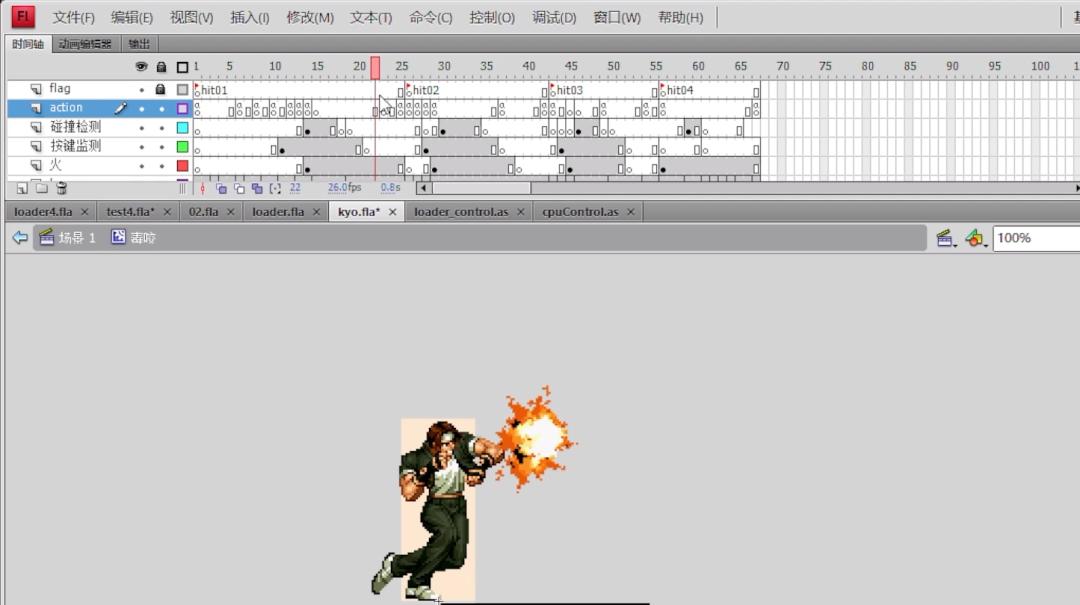1080x605 pixels.
Task: Toggle outline view for the action layer
Action: coord(182,107)
